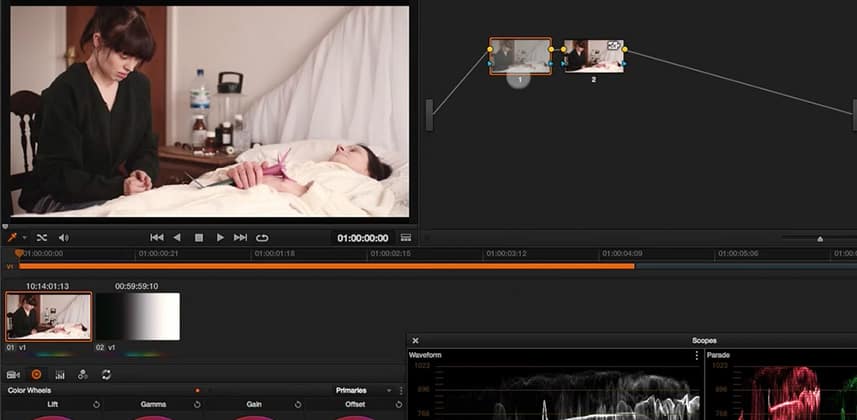Image resolution: width=857 pixels, height=420 pixels.
Task: Open the viewer options icon beside timecode
Action: click(x=406, y=237)
